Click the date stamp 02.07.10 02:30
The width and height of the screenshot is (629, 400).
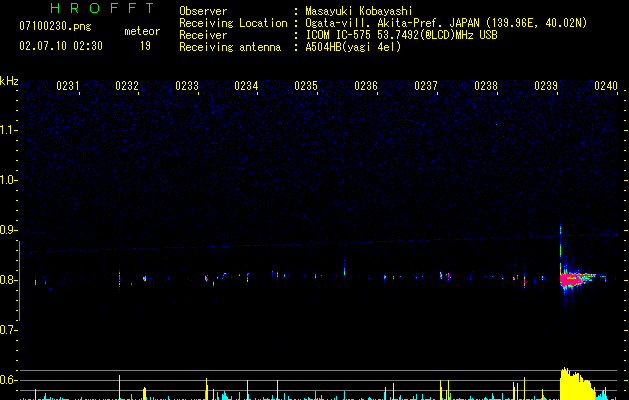coord(61,46)
